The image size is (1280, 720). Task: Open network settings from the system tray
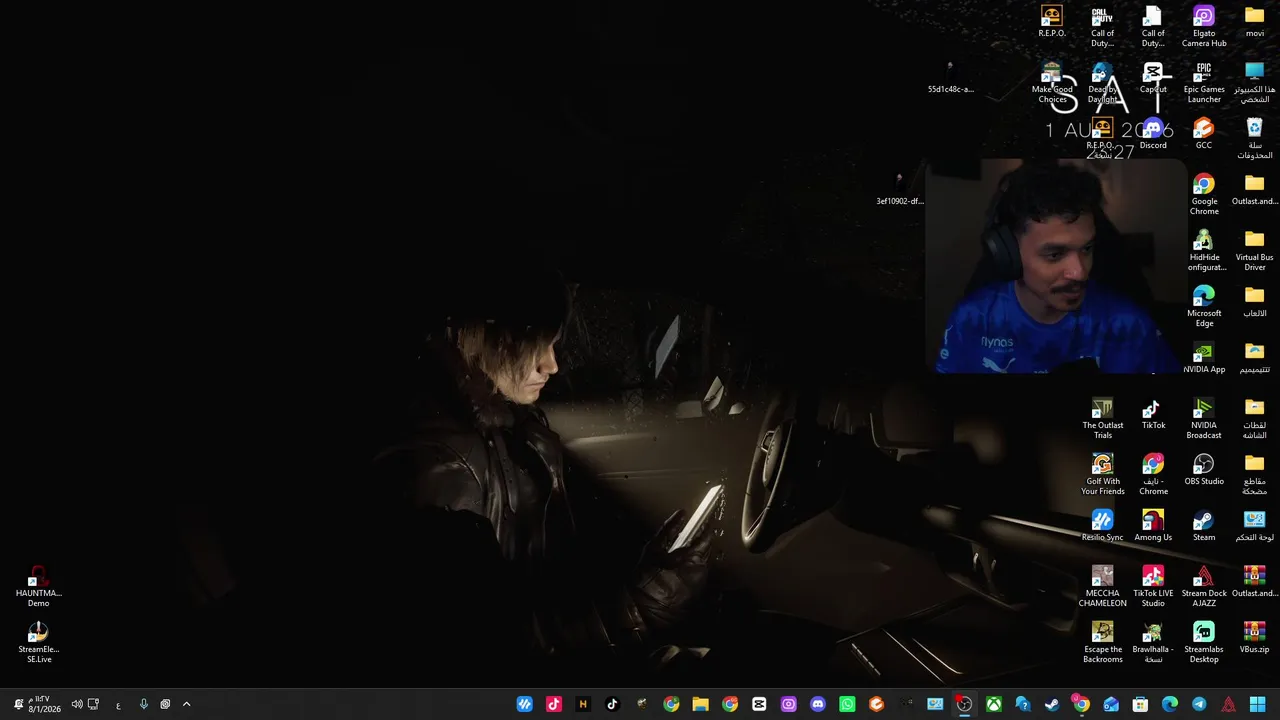[93, 704]
